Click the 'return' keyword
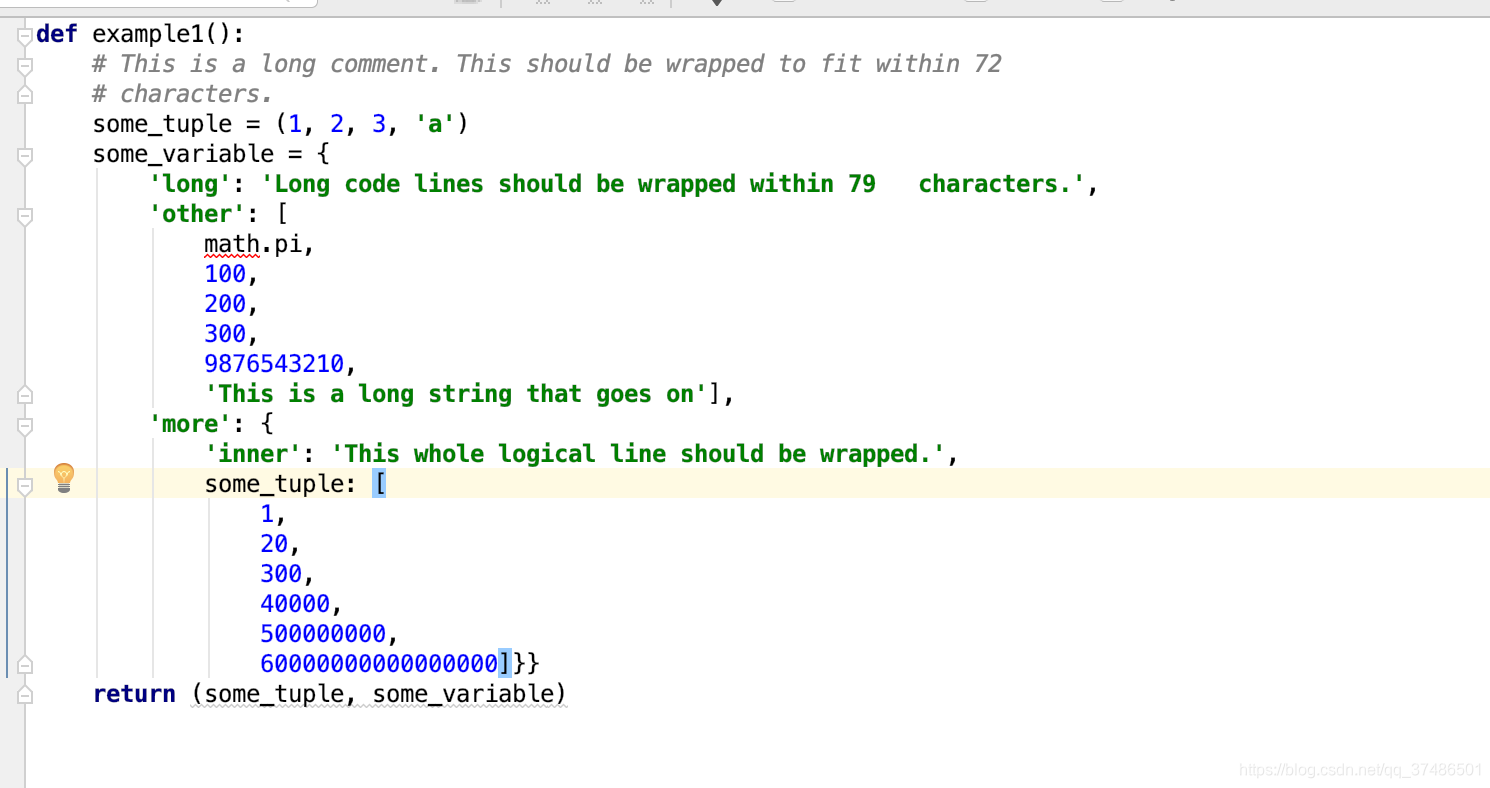This screenshot has width=1490, height=788. (x=134, y=694)
